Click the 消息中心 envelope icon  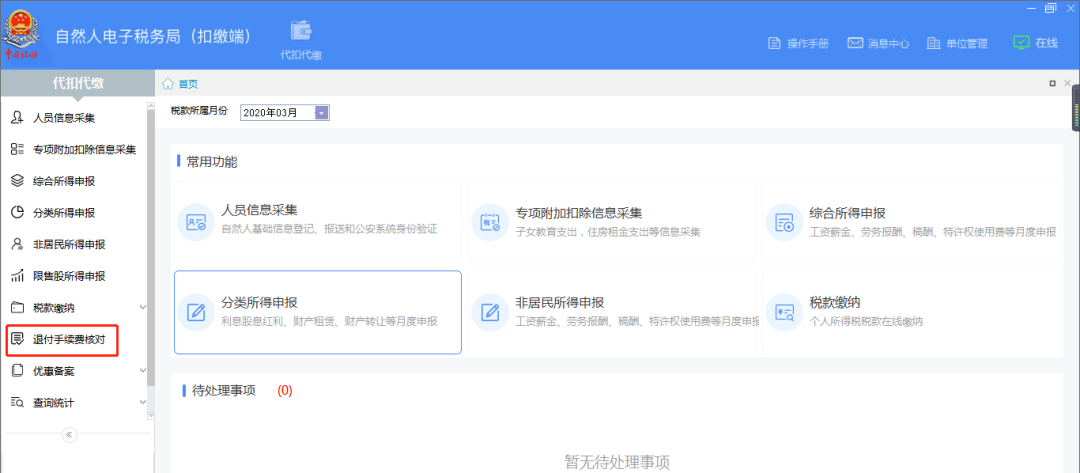pyautogui.click(x=855, y=43)
